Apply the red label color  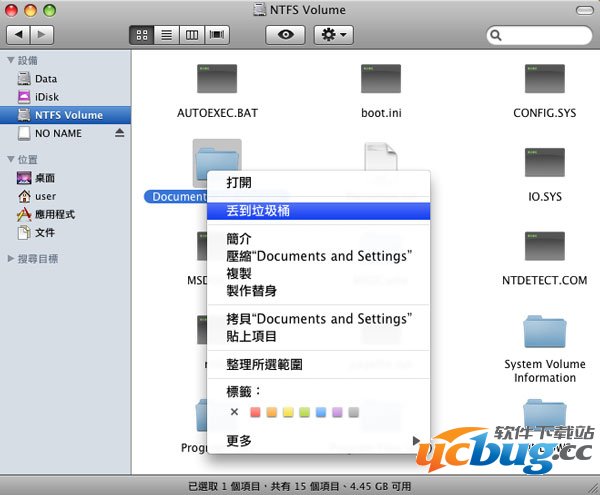click(255, 412)
